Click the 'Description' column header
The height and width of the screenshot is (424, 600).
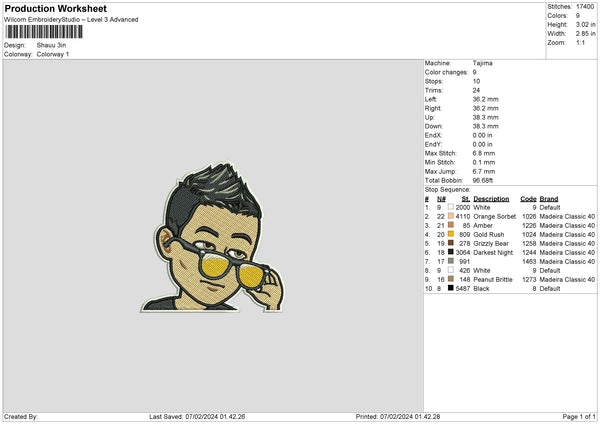pyautogui.click(x=491, y=199)
